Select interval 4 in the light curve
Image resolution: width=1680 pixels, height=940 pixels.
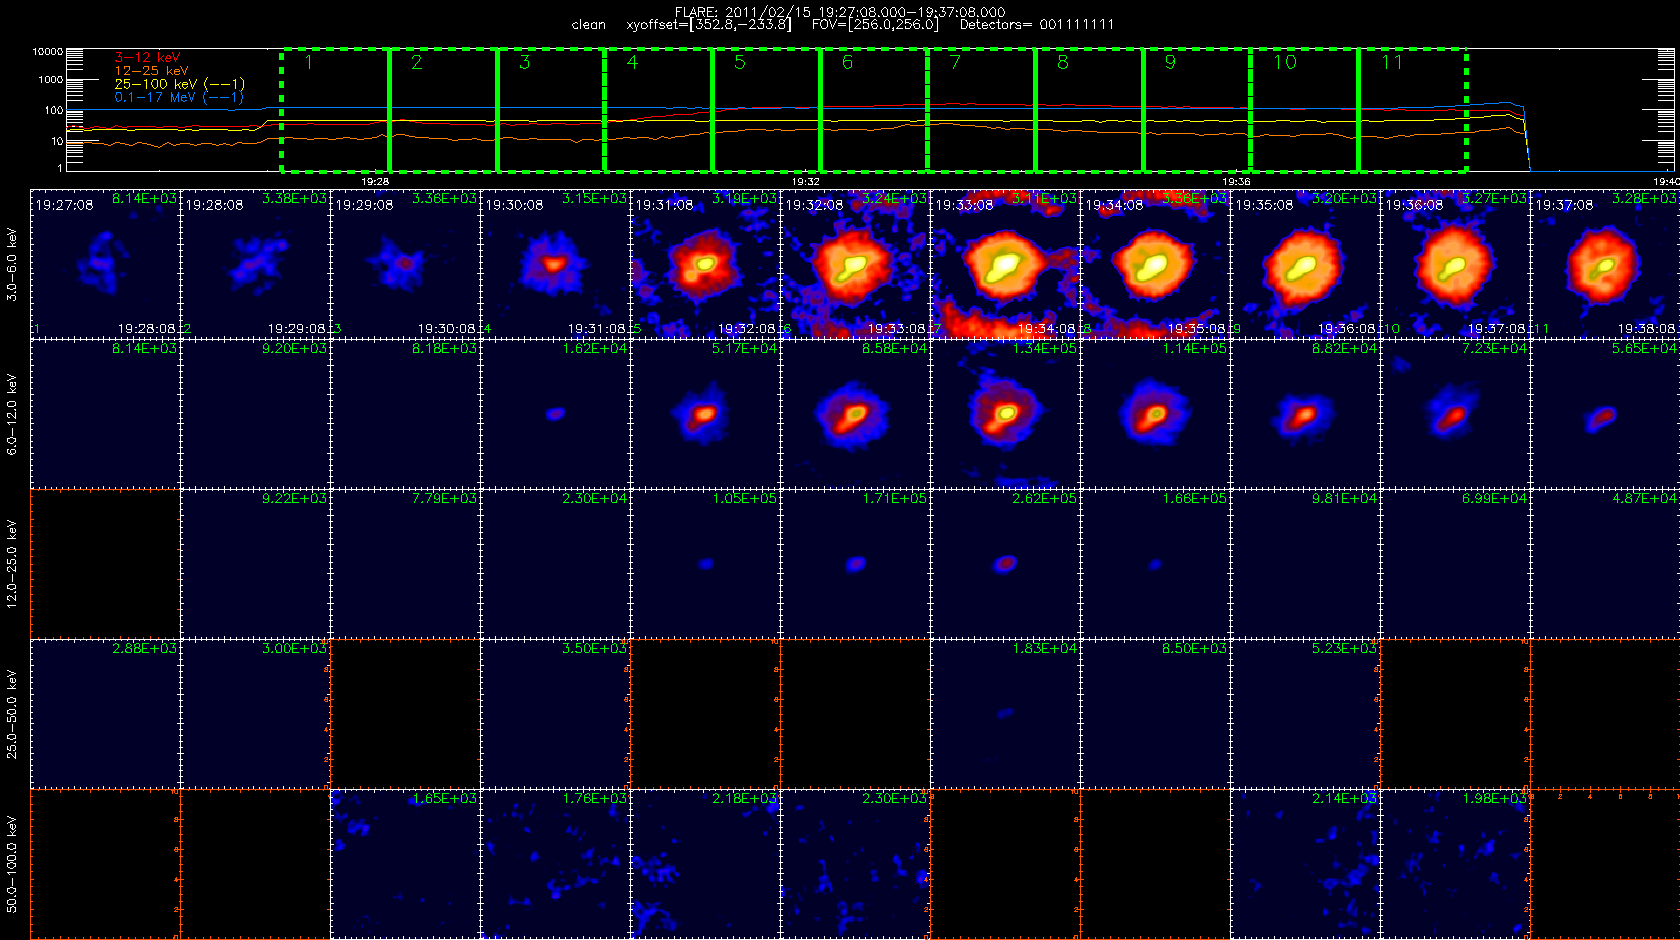click(658, 110)
